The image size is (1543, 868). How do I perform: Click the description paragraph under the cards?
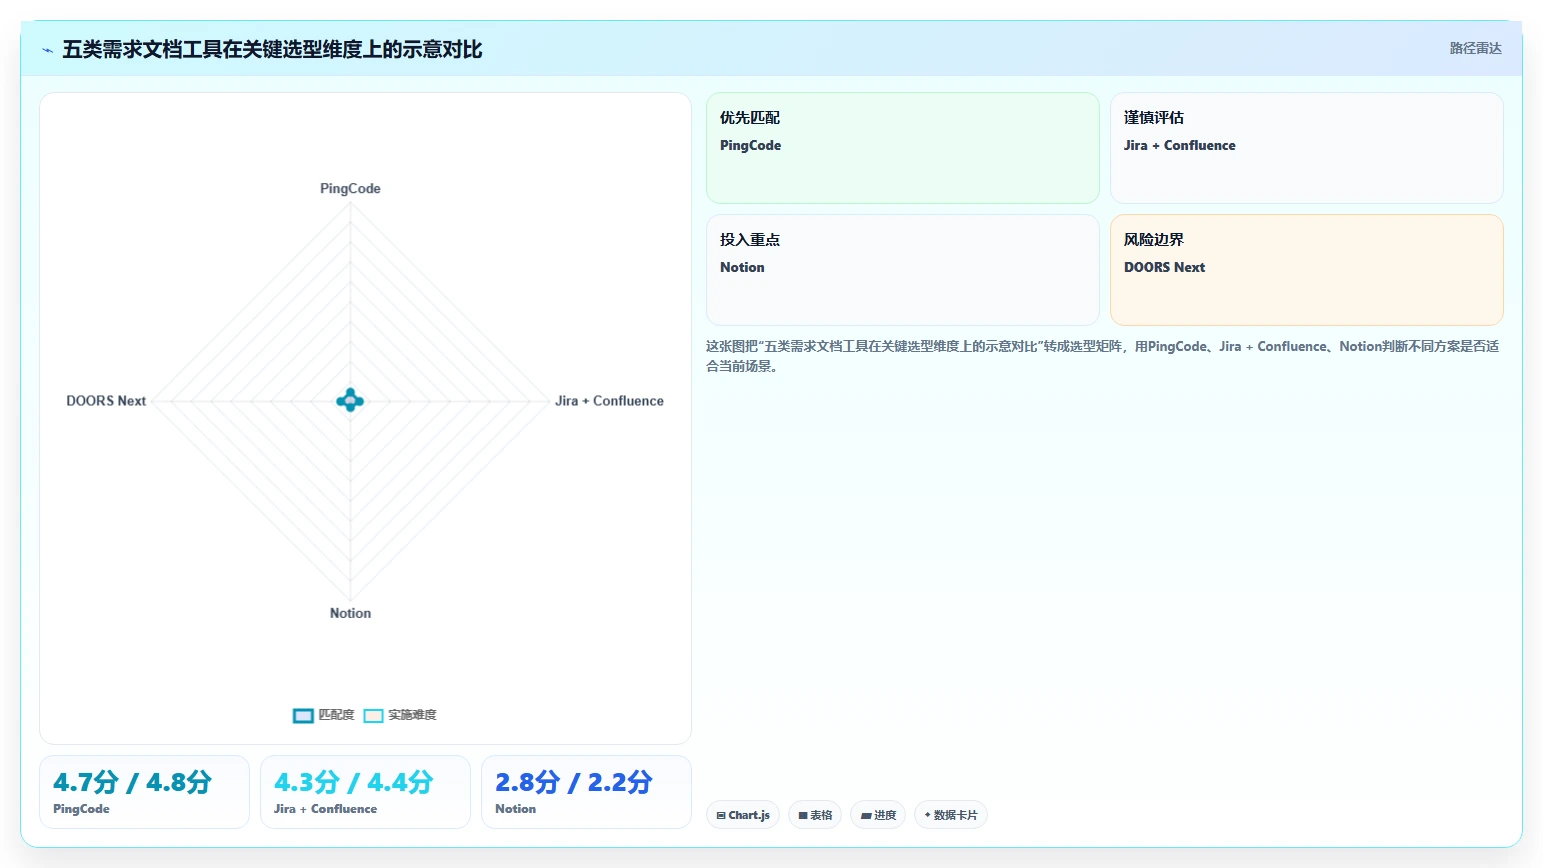[1102, 356]
